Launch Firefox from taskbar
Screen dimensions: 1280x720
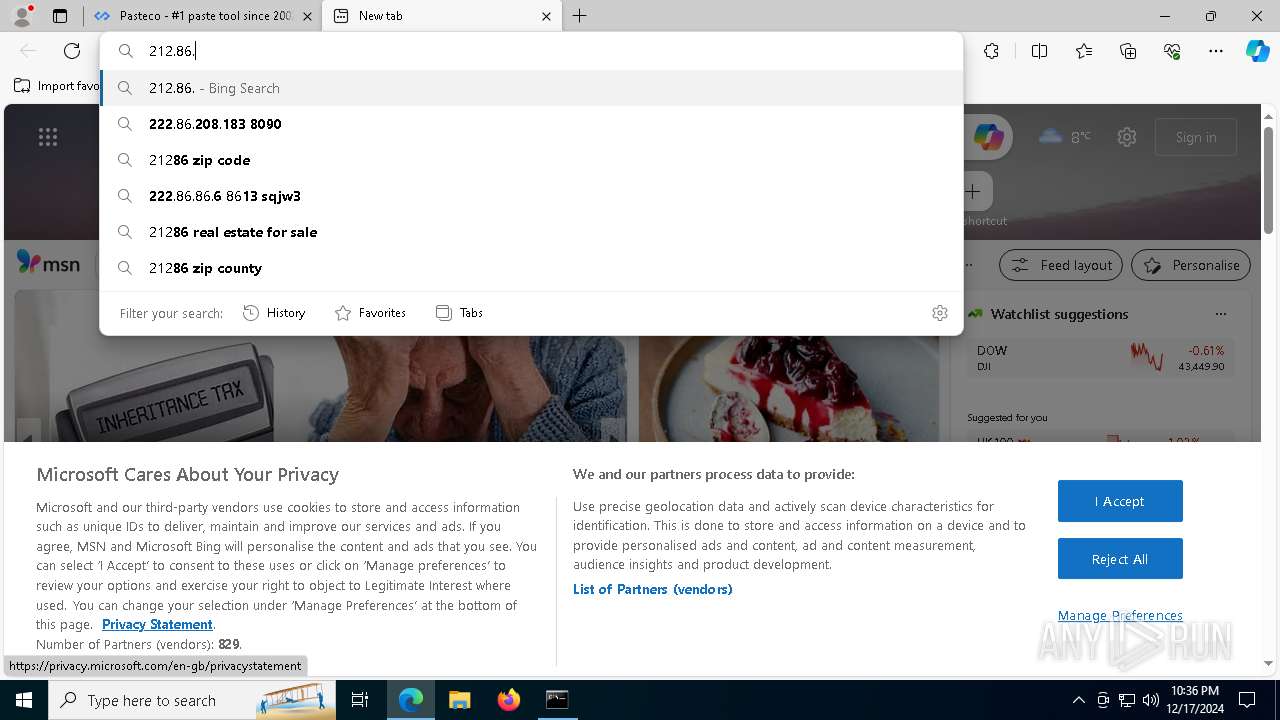coord(508,700)
